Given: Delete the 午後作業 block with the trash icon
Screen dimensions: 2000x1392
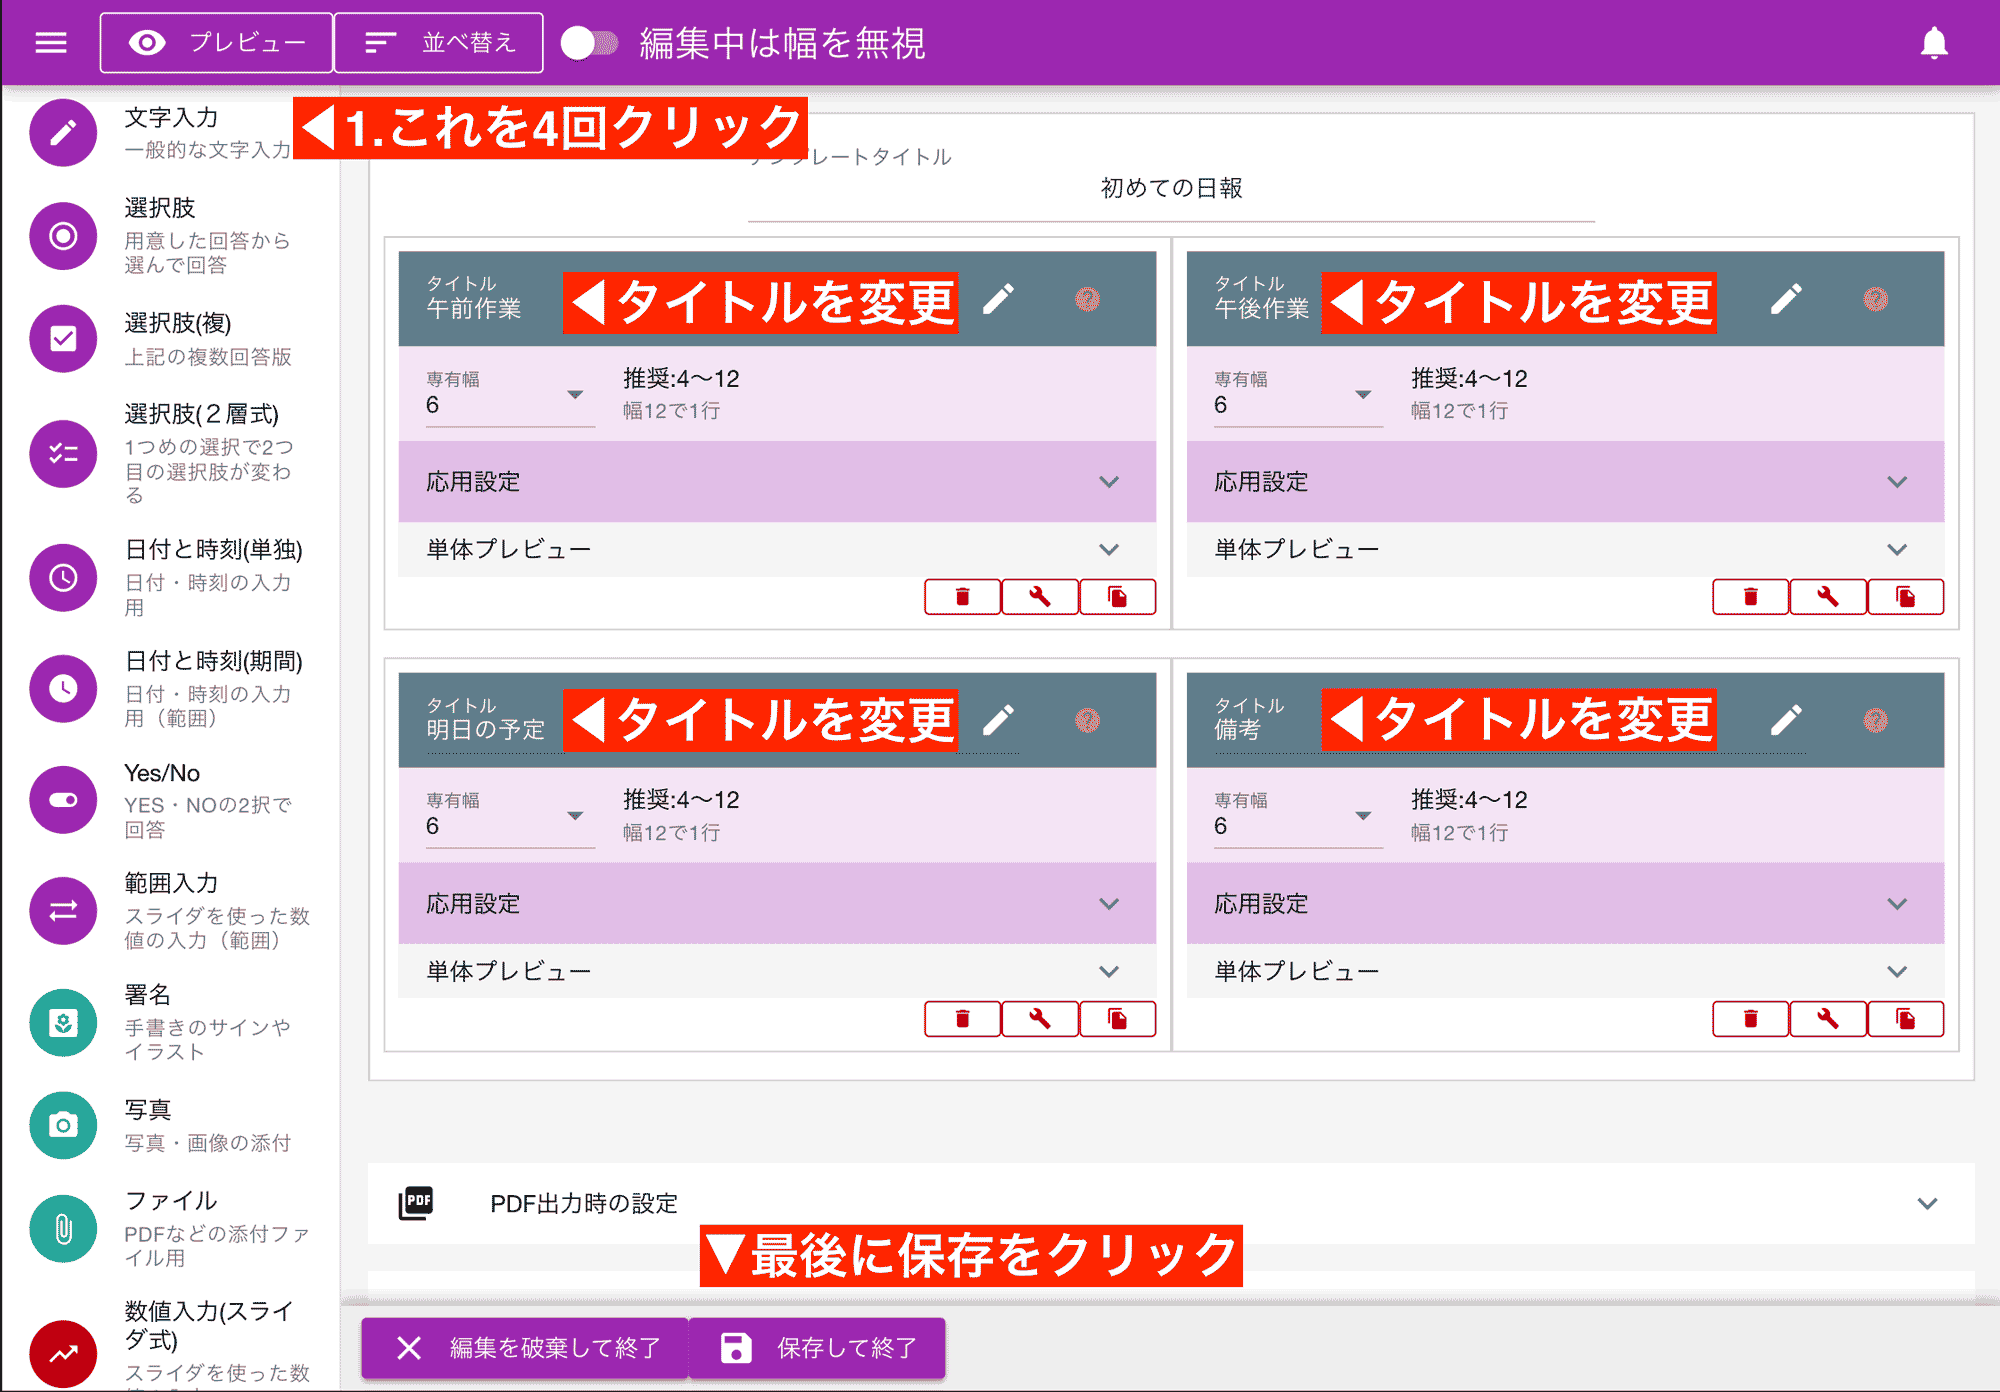Looking at the screenshot, I should (1750, 596).
